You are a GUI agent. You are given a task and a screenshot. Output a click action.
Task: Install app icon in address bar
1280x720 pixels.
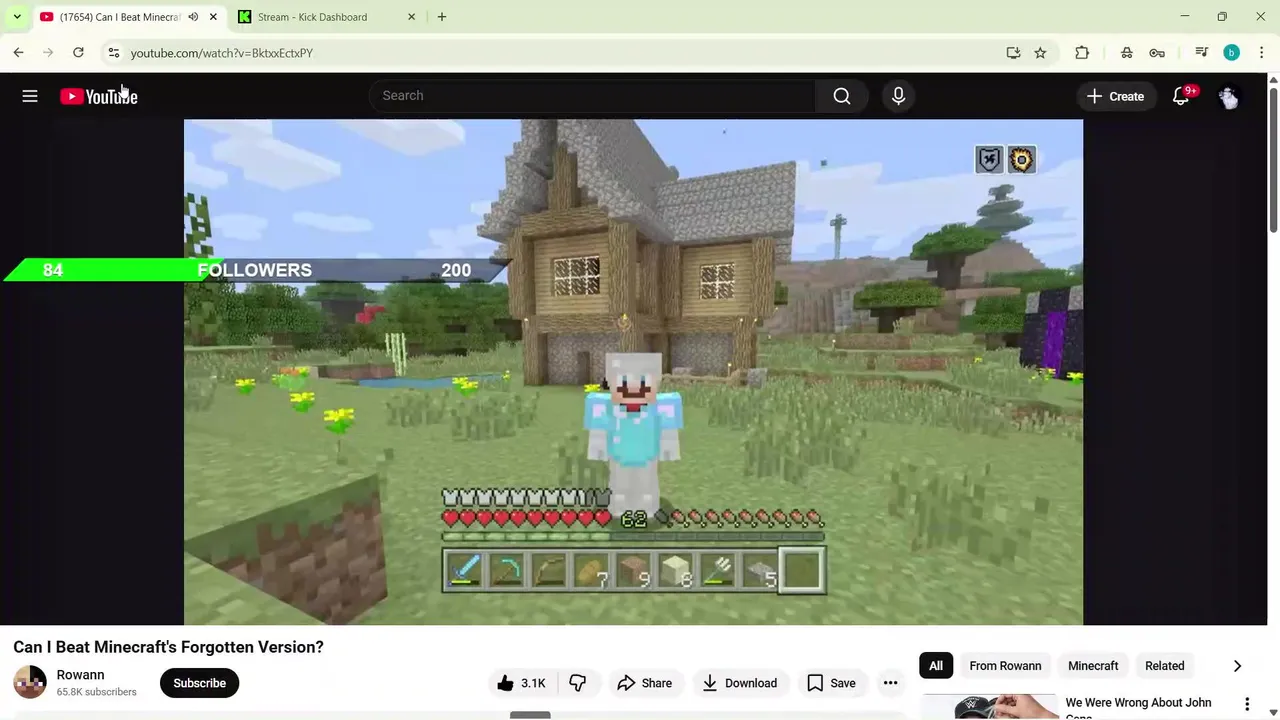[x=1013, y=53]
